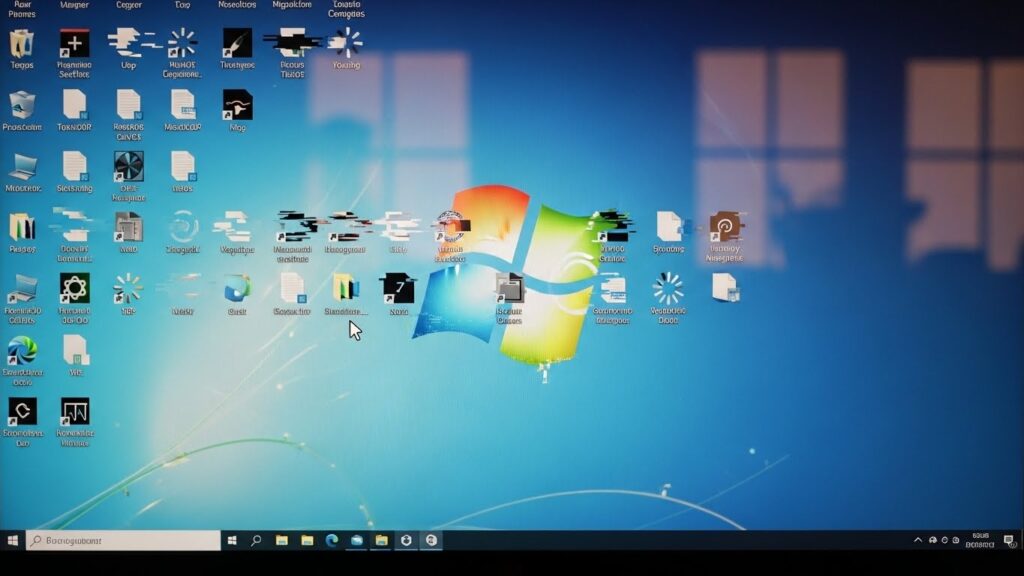1024x576 pixels.
Task: Open spinner shortcut beside flower-outline icon
Action: [128, 289]
